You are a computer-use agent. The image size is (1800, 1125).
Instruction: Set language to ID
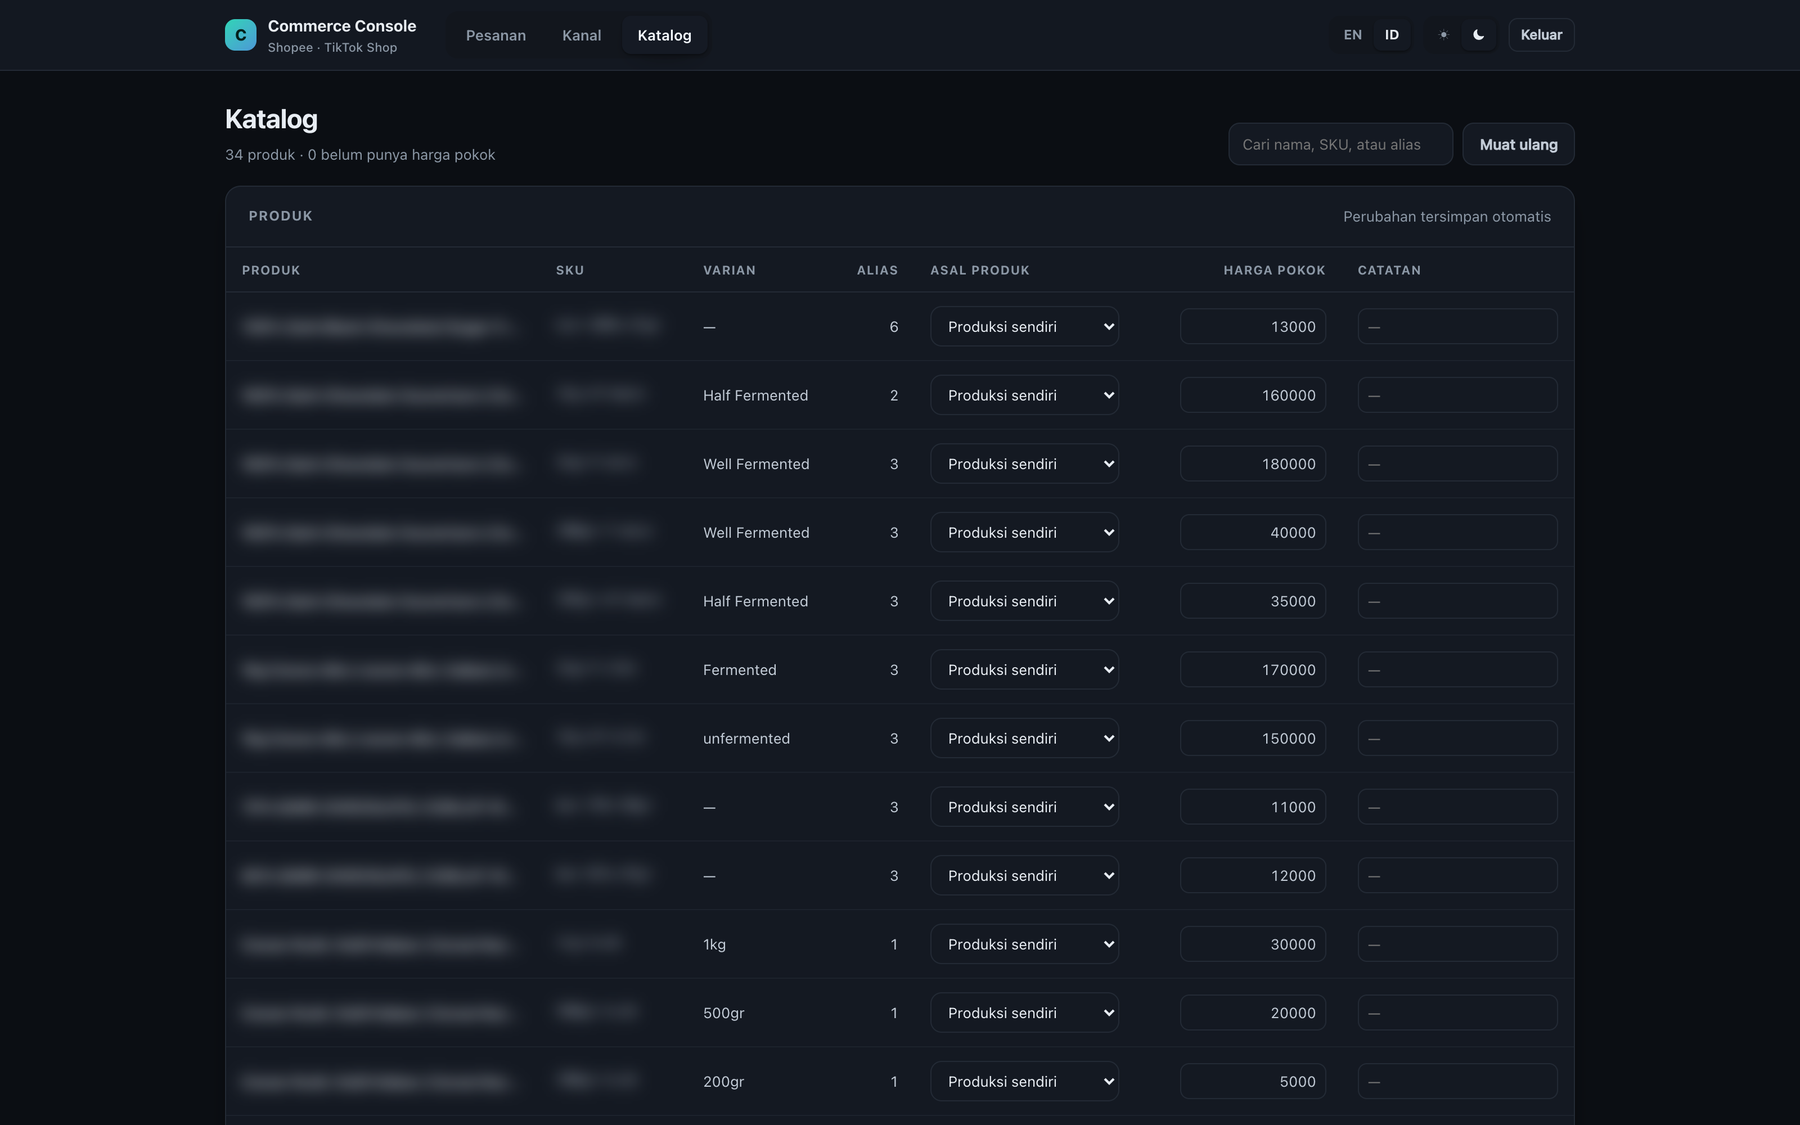[x=1391, y=35]
